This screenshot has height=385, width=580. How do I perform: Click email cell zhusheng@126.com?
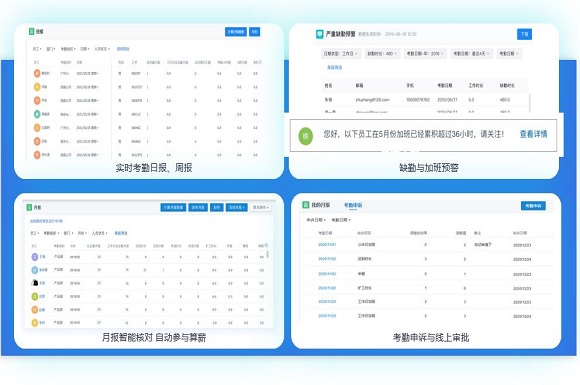point(372,100)
